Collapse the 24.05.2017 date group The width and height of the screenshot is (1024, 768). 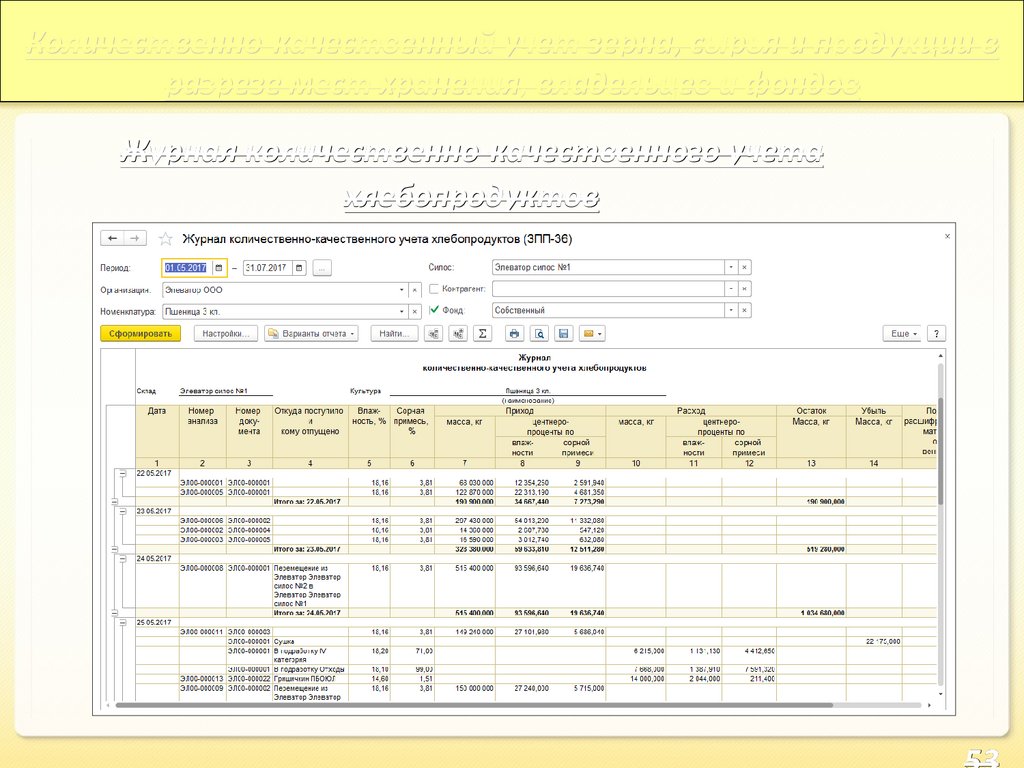point(122,559)
